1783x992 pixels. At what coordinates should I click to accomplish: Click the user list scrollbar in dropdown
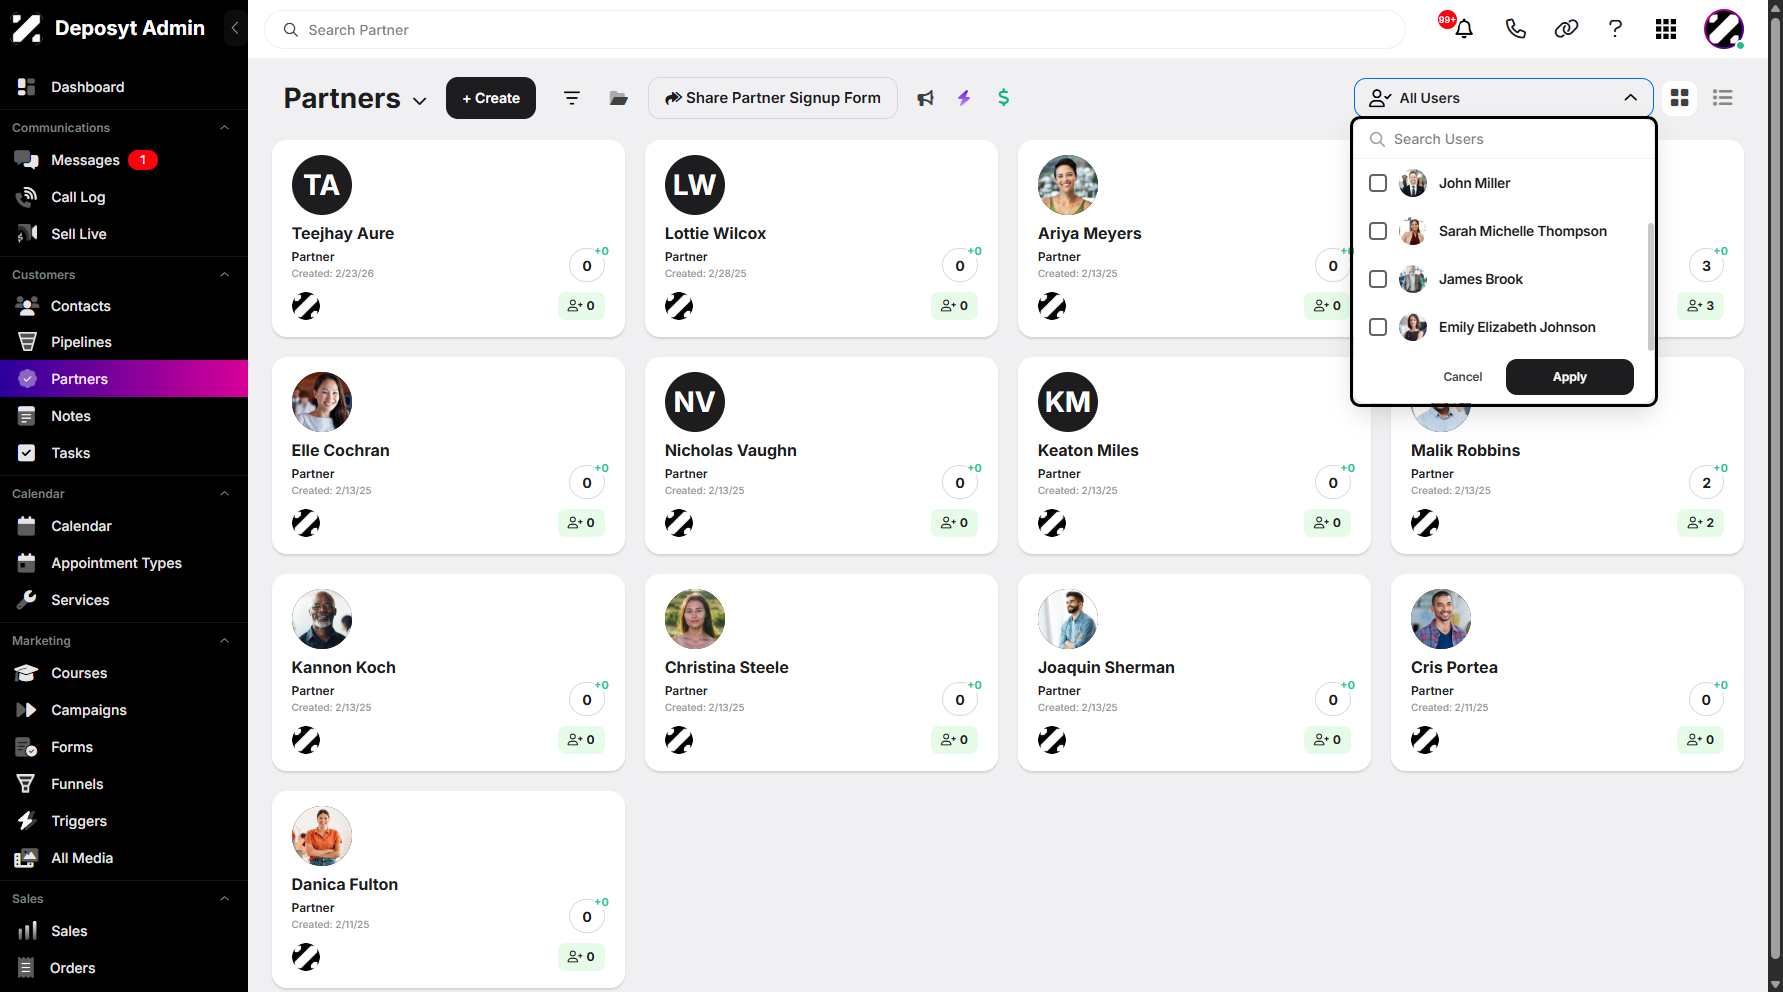(x=1650, y=287)
